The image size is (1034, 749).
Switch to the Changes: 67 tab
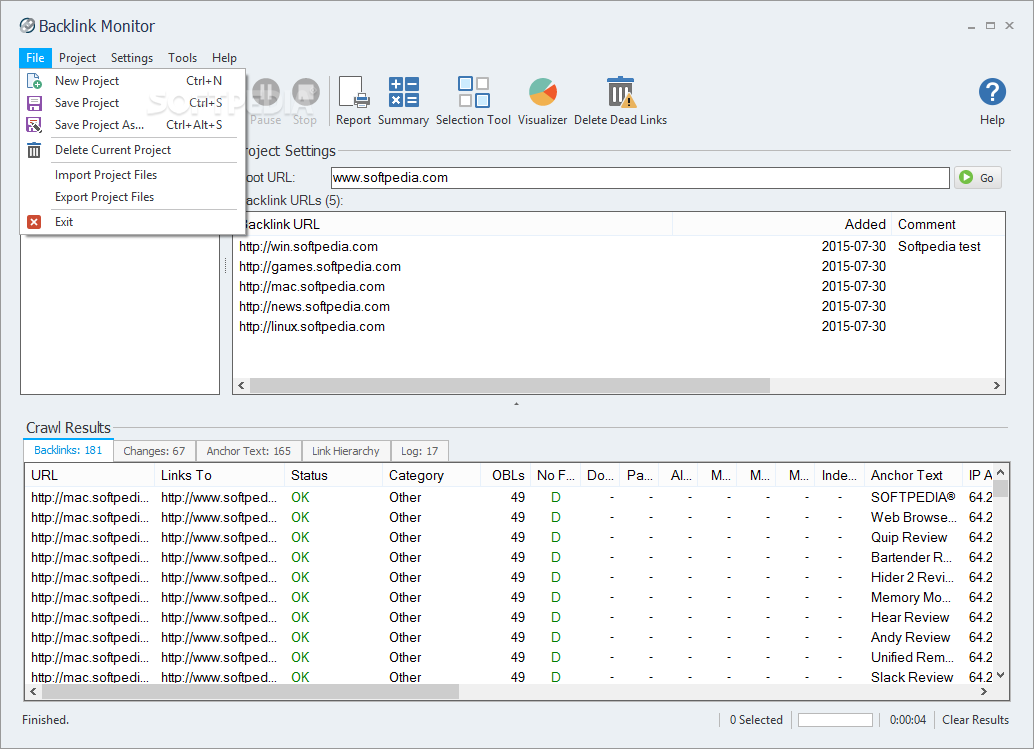coord(154,451)
